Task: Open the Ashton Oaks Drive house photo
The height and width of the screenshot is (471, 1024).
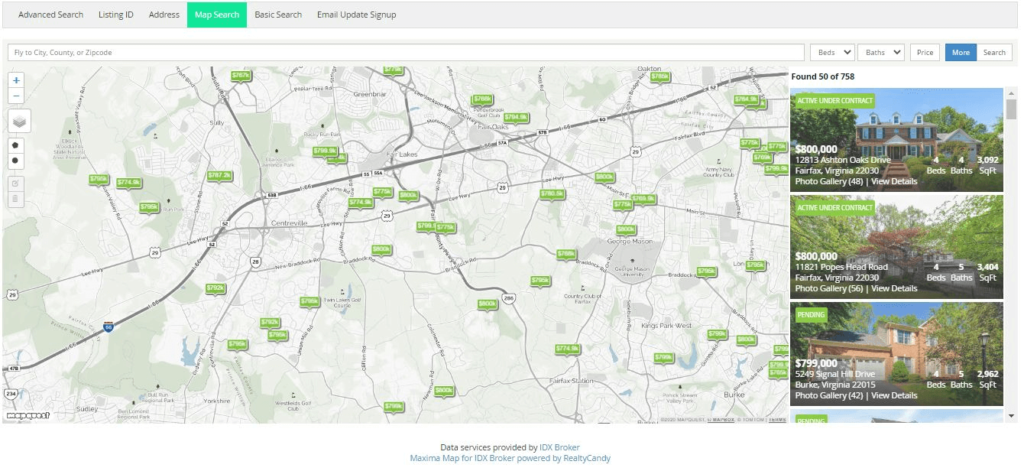Action: point(897,140)
